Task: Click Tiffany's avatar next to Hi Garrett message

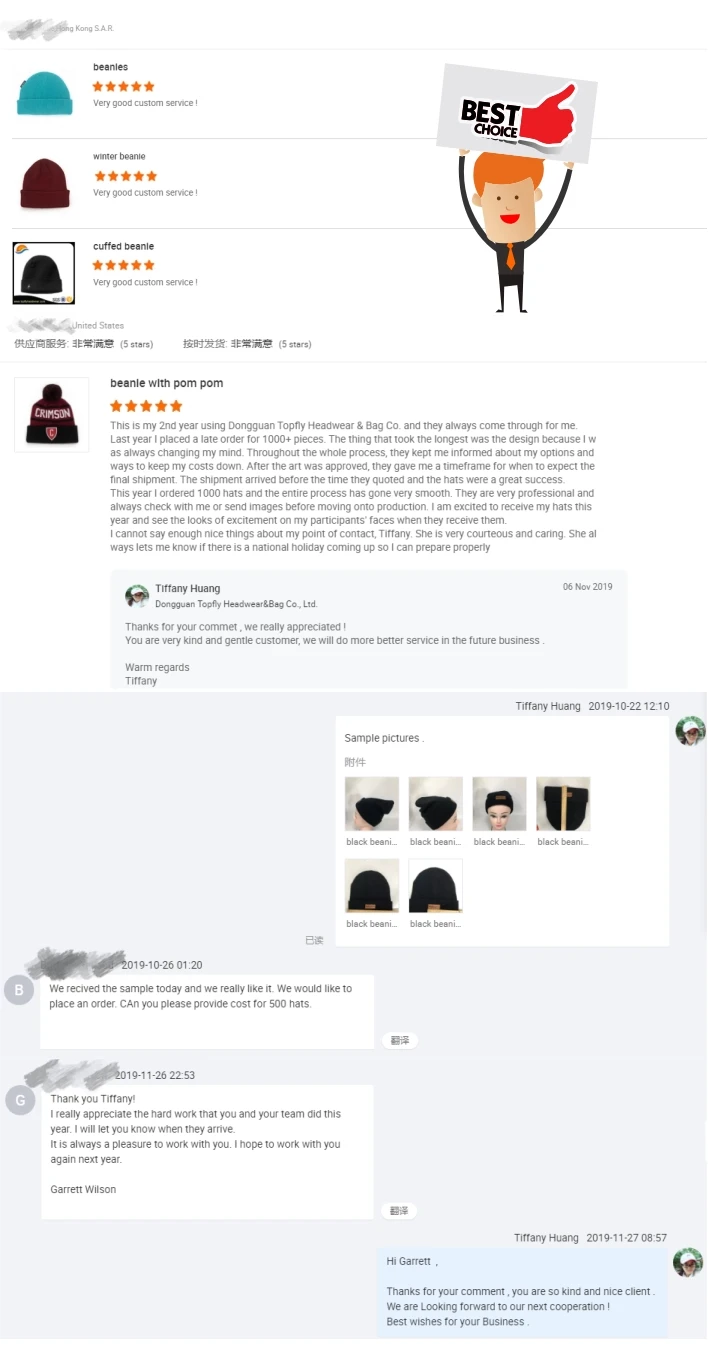Action: (x=688, y=1262)
